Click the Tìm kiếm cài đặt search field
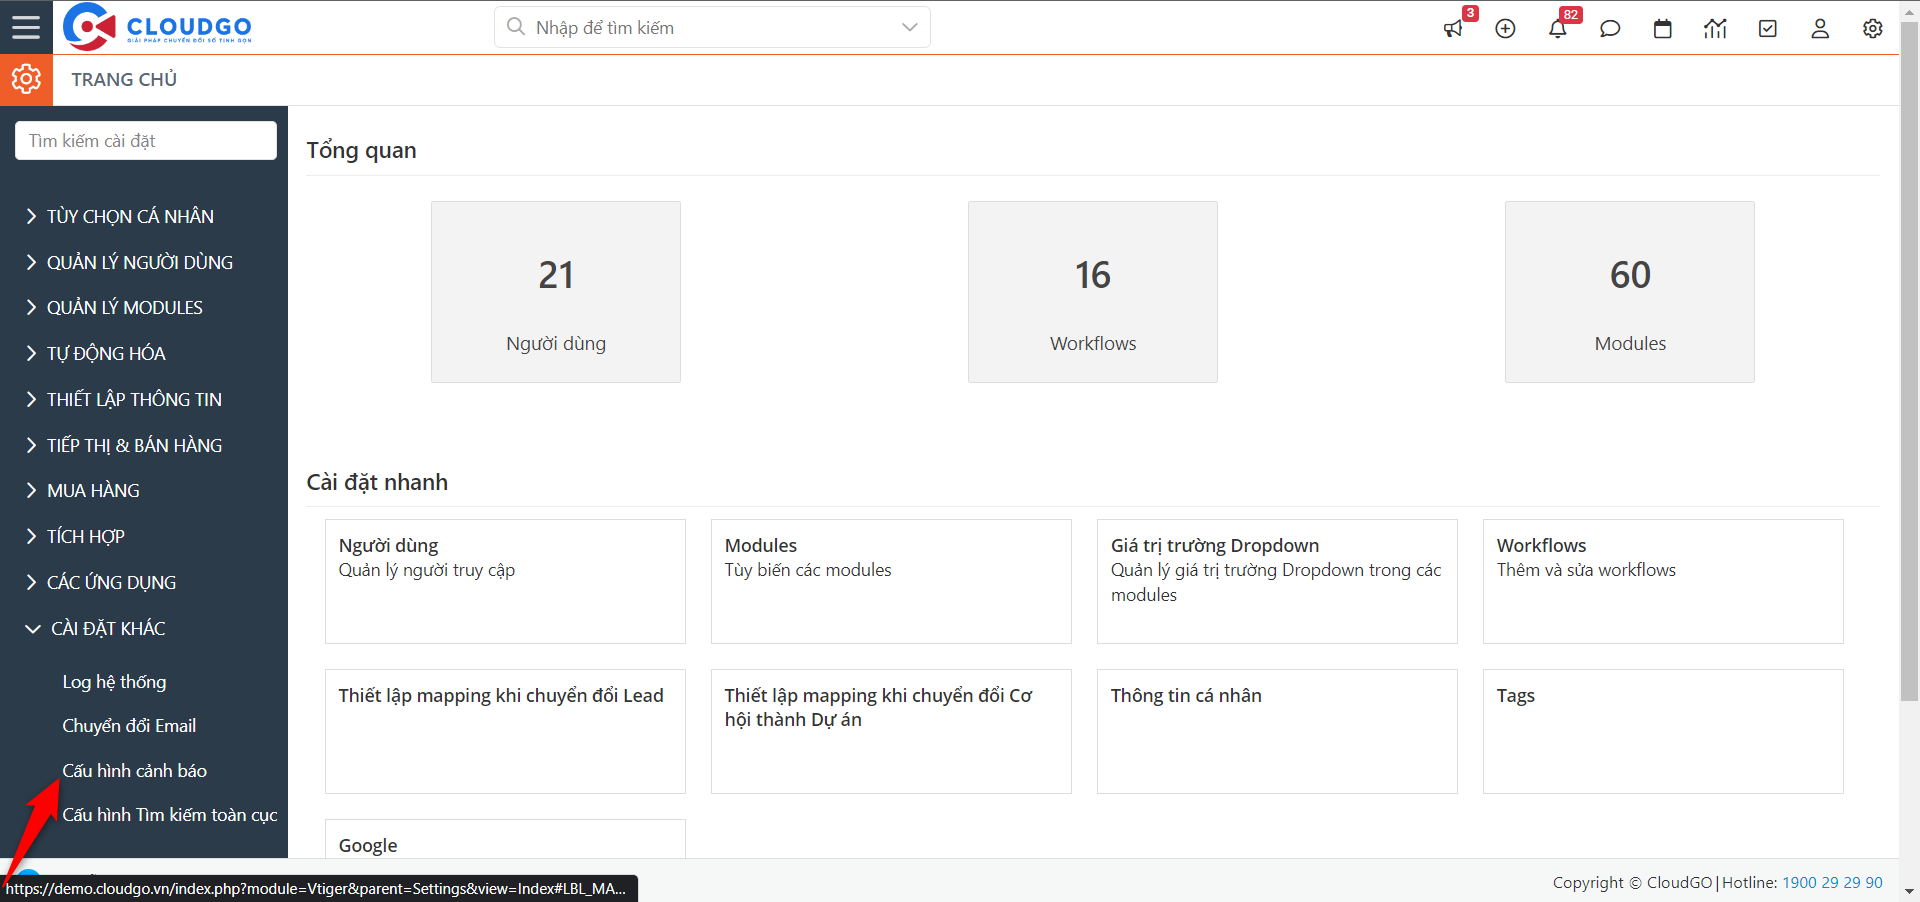The image size is (1920, 902). coord(146,141)
